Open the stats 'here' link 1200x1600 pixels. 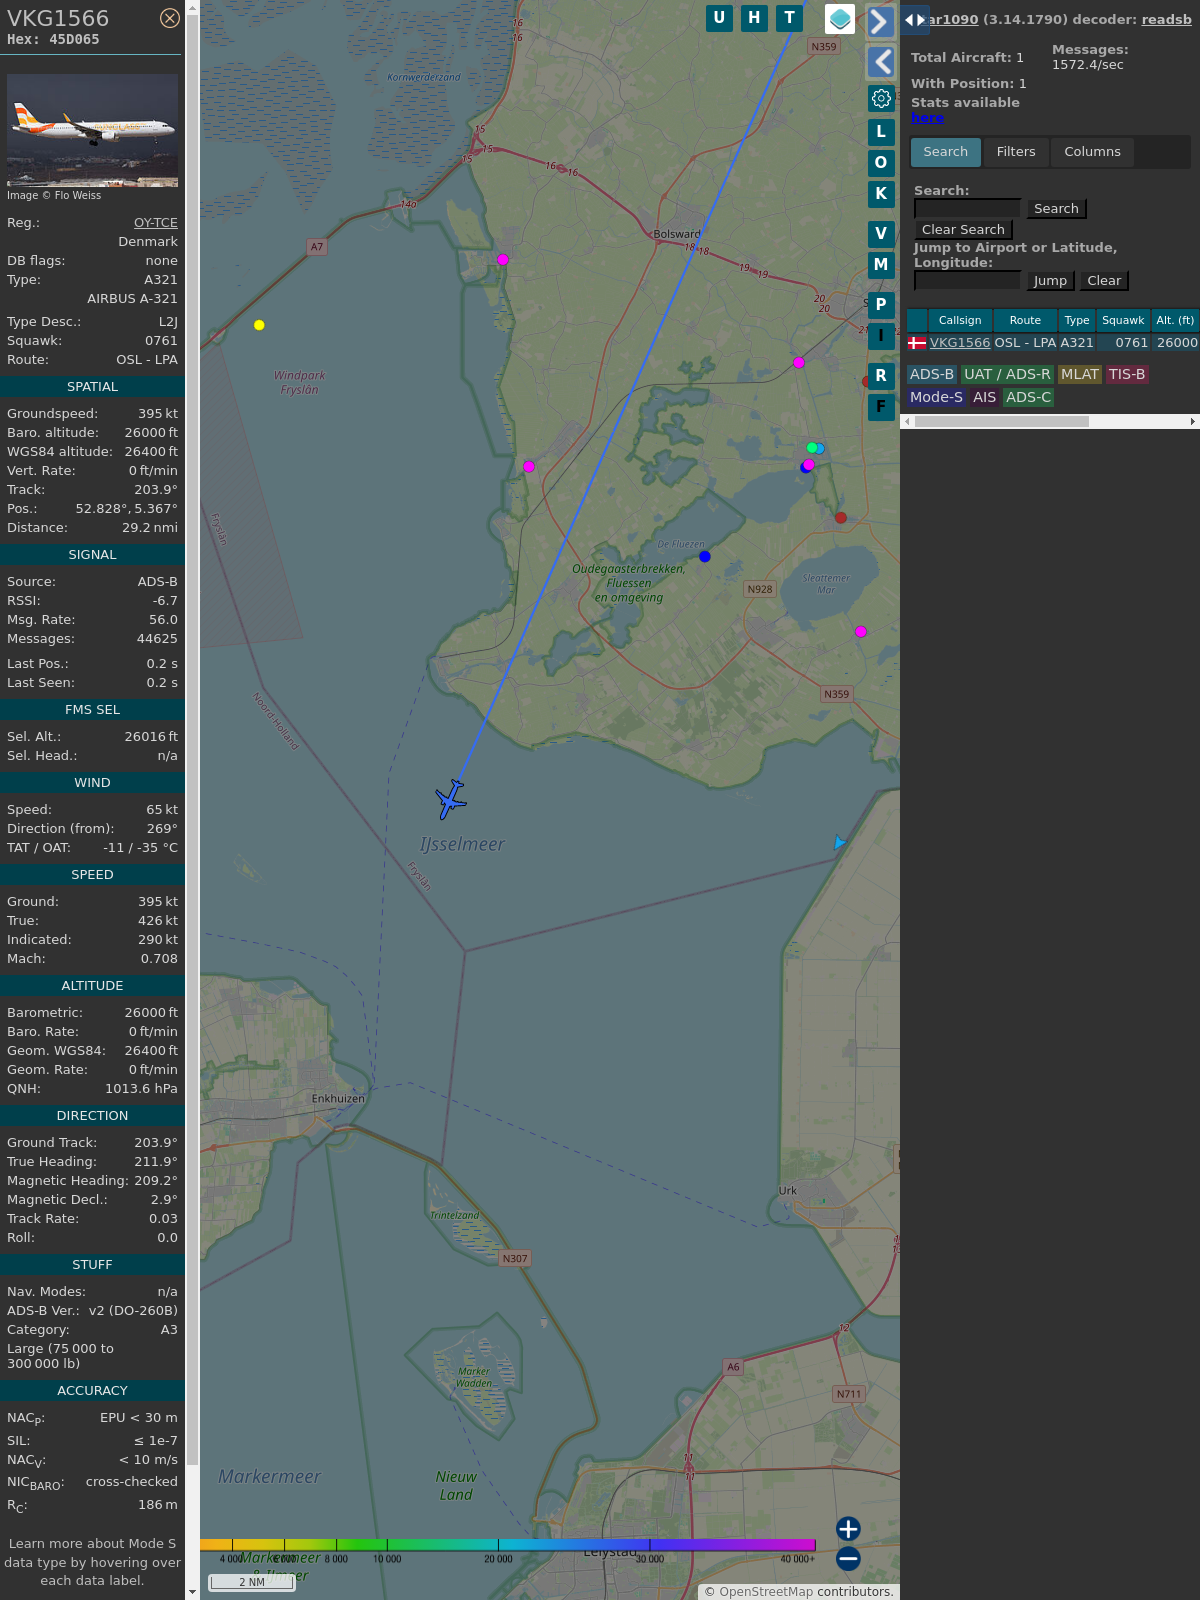(927, 118)
